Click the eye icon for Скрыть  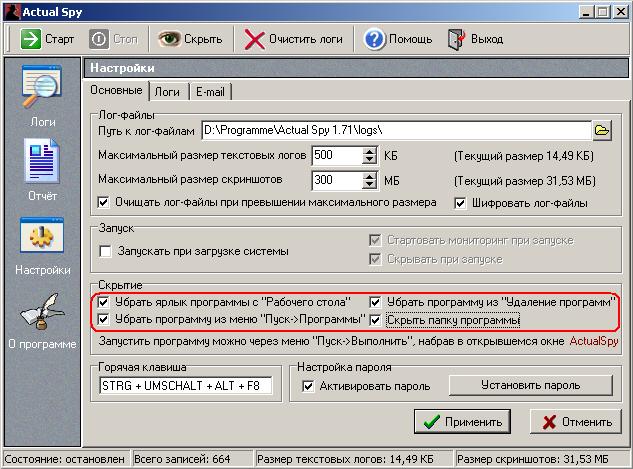[x=169, y=39]
